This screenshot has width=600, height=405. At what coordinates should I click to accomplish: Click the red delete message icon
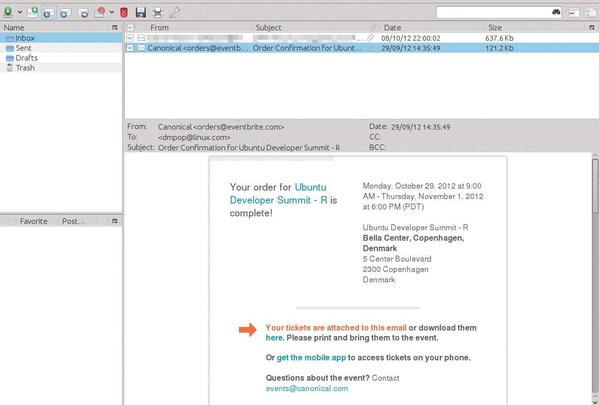tap(124, 13)
